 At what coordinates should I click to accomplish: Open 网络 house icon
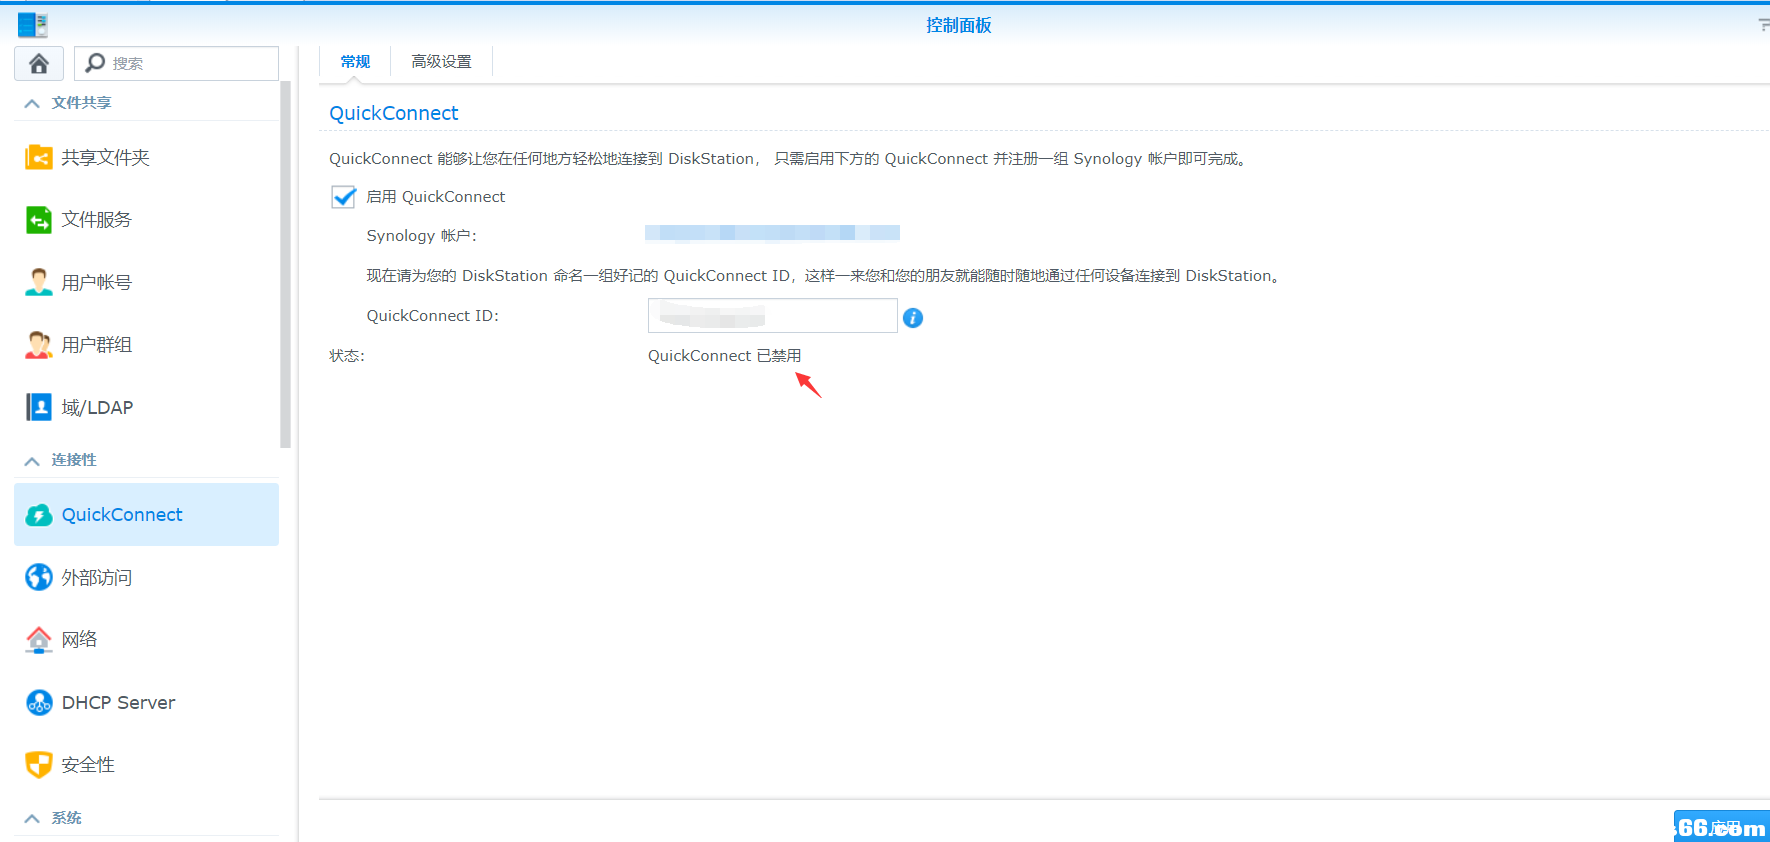click(39, 640)
